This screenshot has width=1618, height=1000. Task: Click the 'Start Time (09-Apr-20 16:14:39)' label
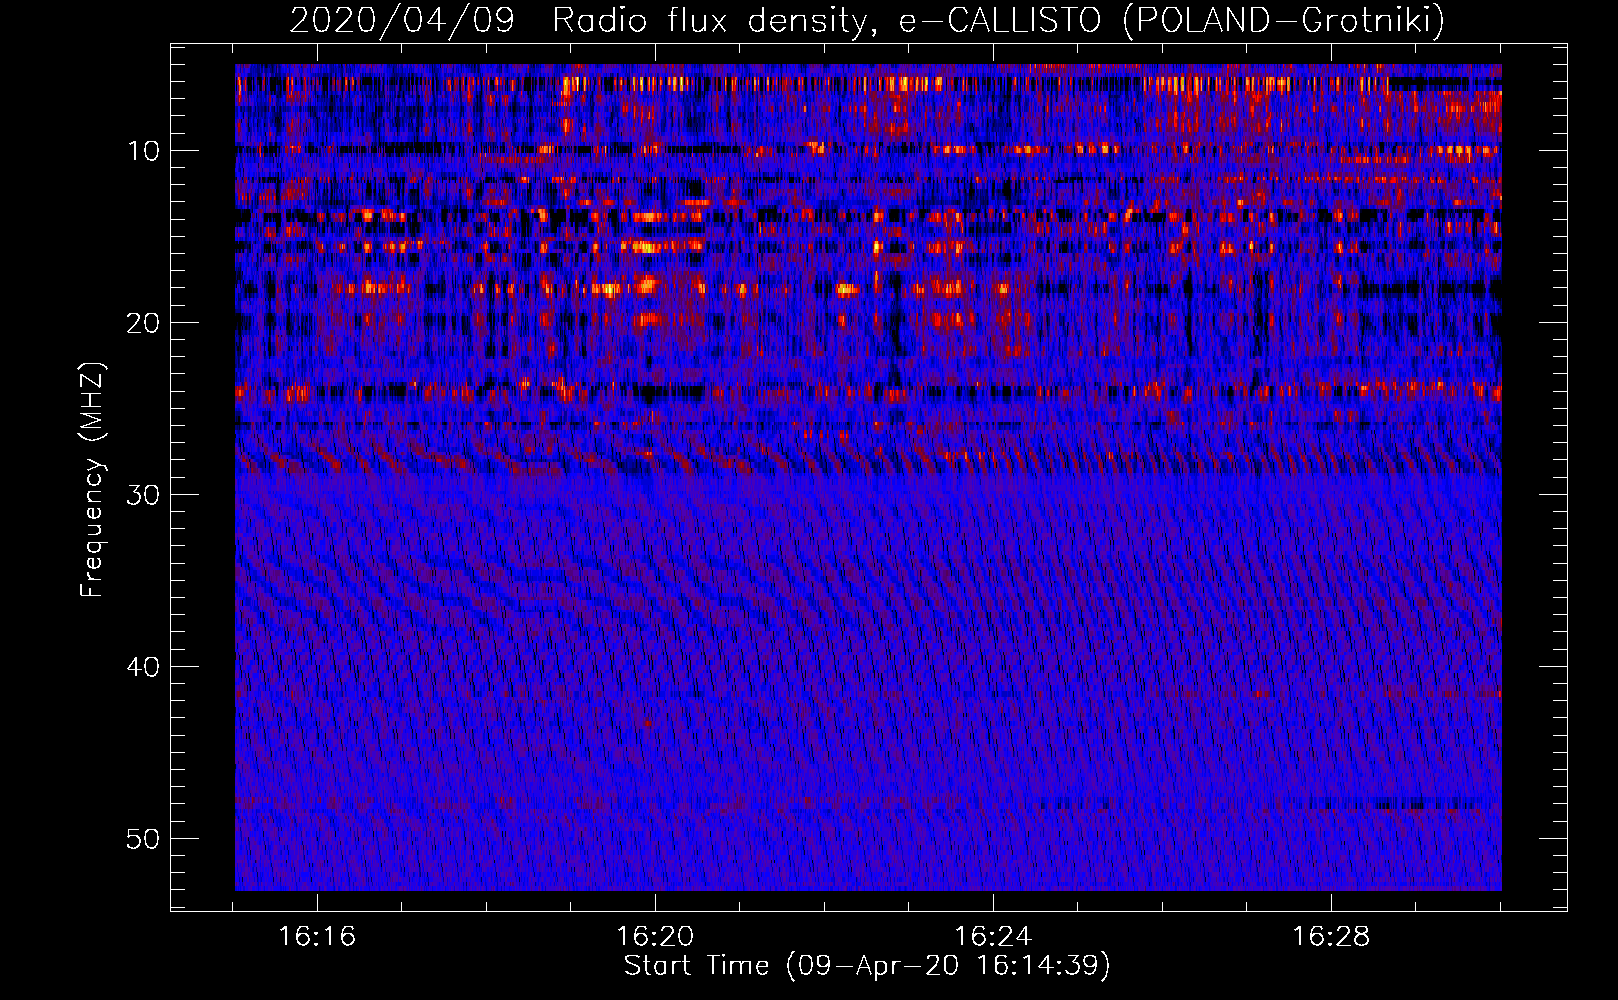867,966
